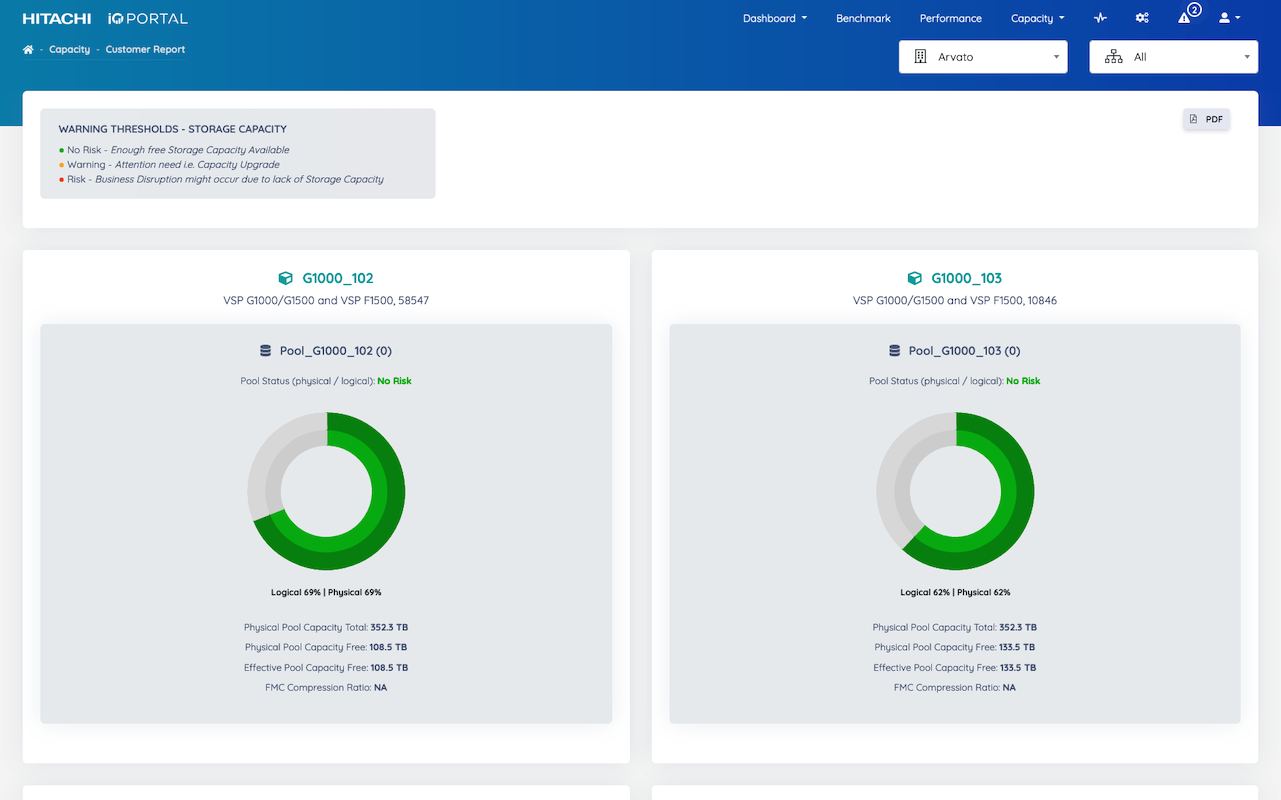
Task: Export report with the PDF button
Action: click(x=1206, y=119)
